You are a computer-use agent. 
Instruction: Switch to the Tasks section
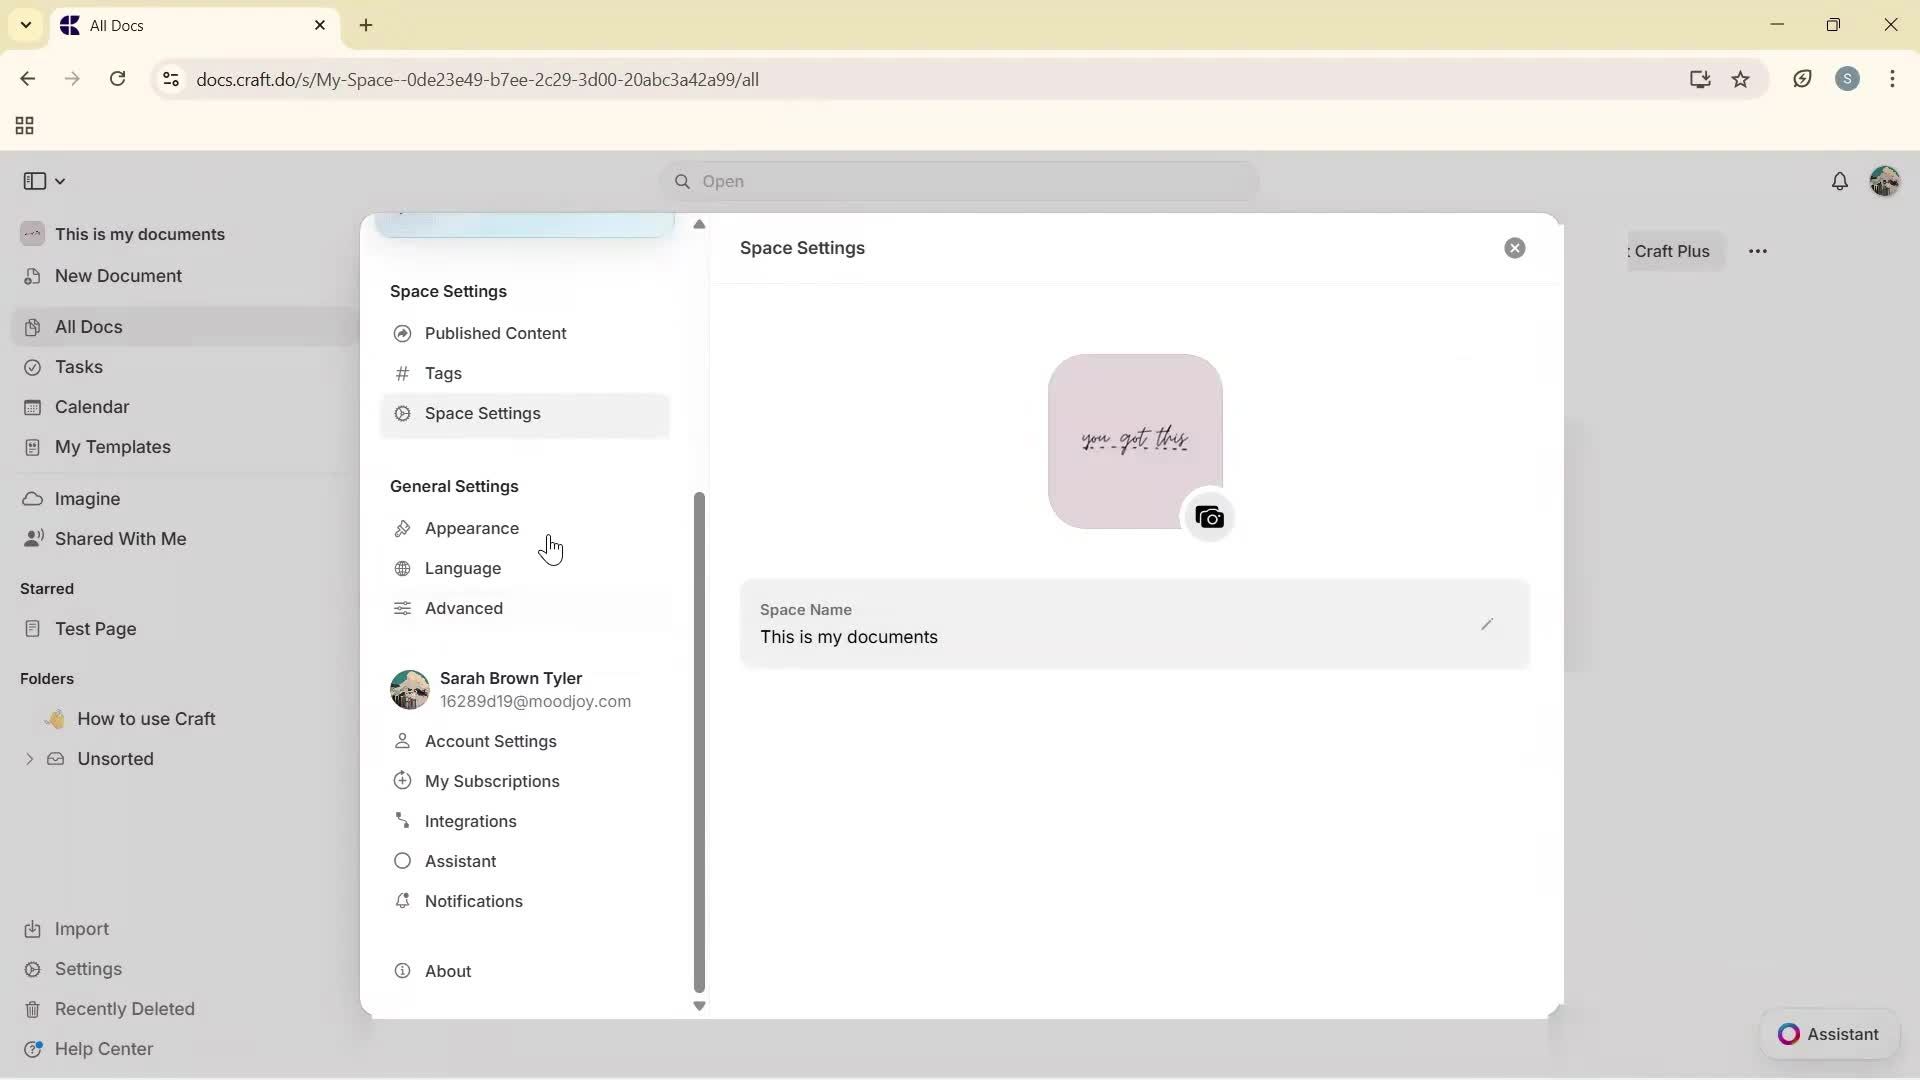click(x=78, y=367)
